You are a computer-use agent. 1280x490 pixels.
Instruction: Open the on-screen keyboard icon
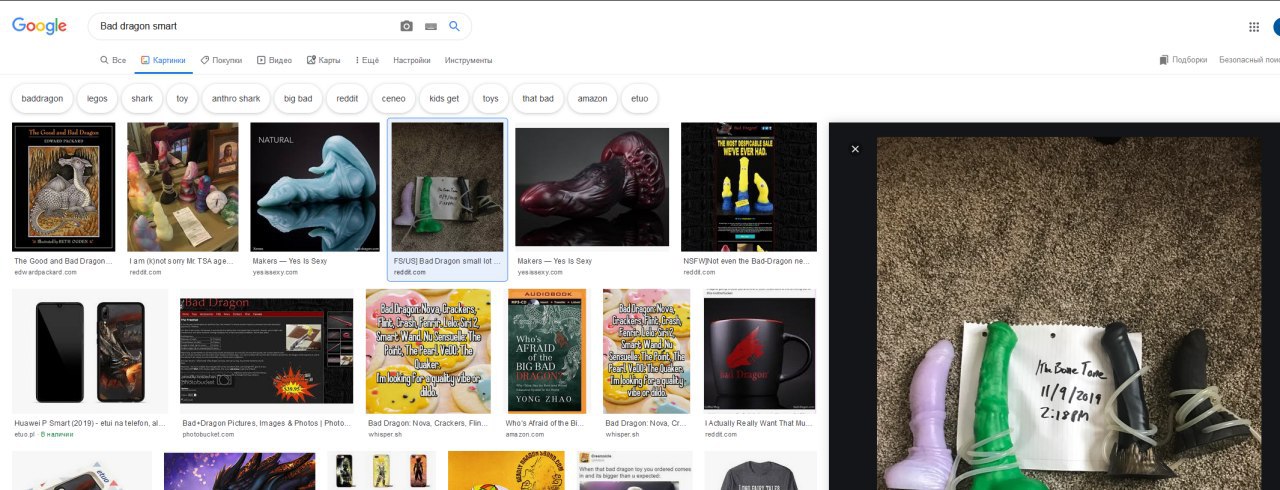[x=431, y=26]
